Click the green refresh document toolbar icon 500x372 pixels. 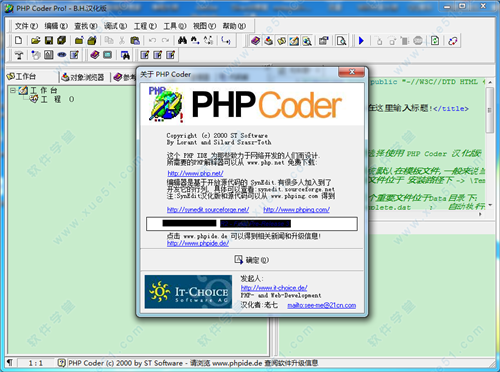tap(435, 41)
